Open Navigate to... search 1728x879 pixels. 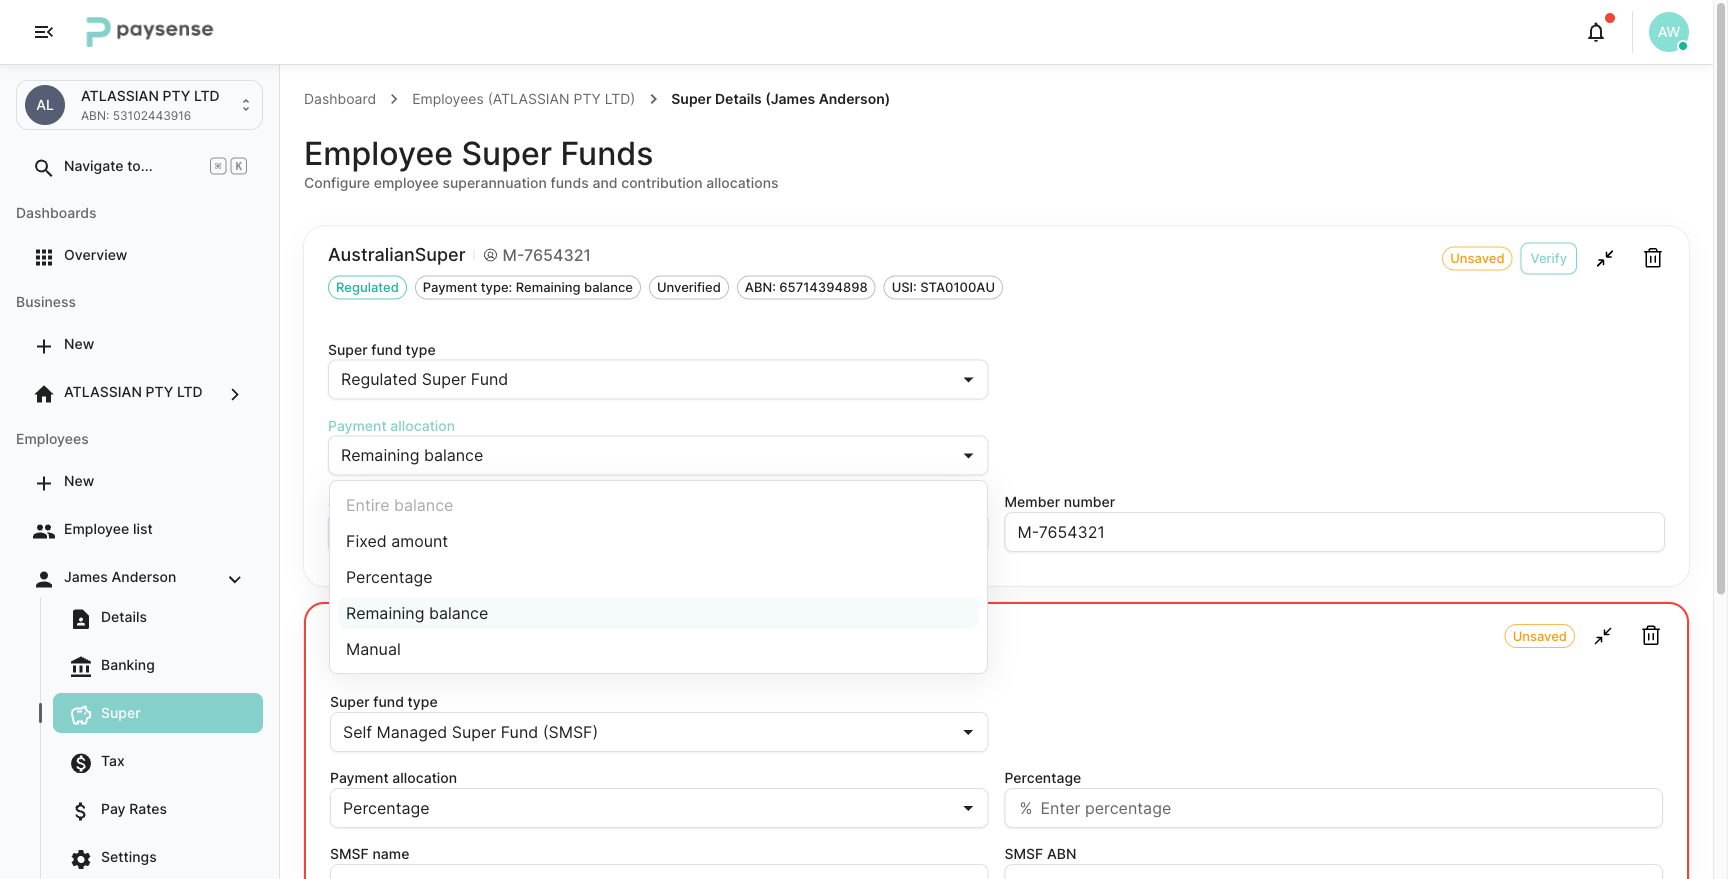140,167
